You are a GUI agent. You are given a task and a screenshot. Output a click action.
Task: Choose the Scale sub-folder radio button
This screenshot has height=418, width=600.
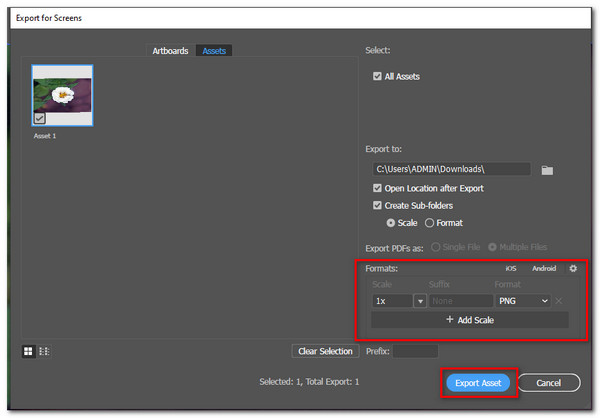pyautogui.click(x=391, y=222)
